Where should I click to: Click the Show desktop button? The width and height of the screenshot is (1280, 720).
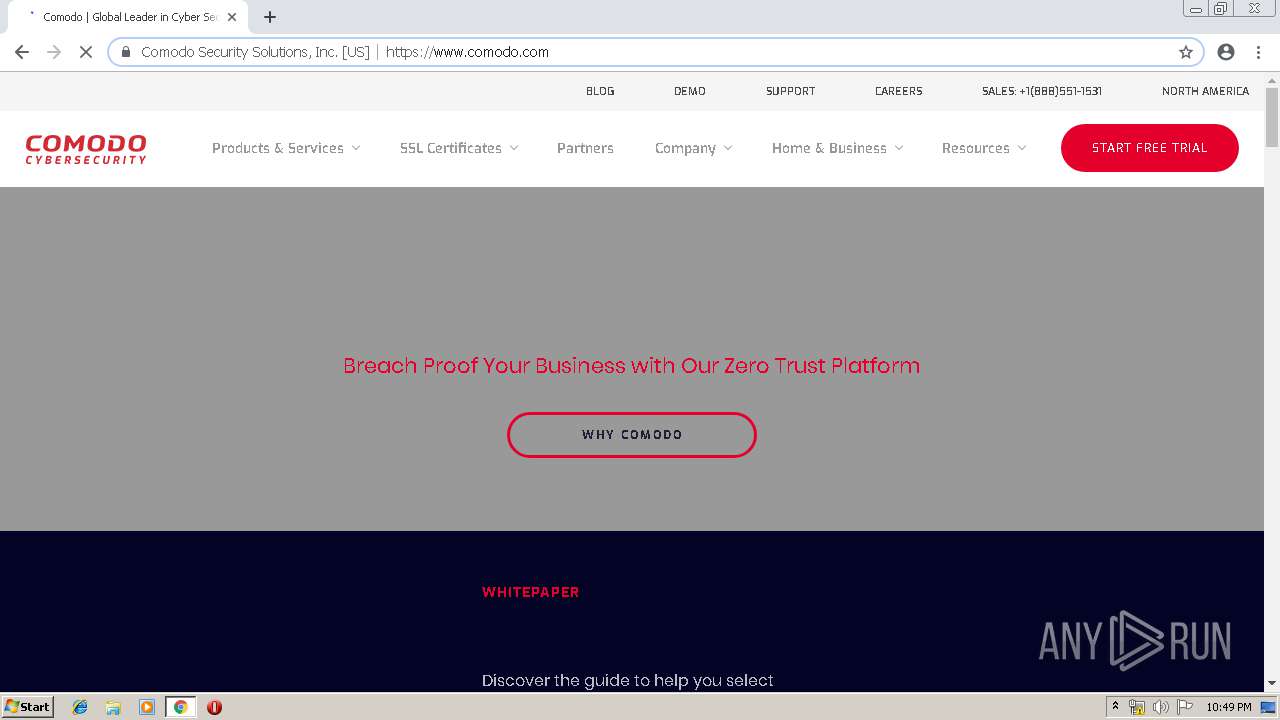[1269, 707]
